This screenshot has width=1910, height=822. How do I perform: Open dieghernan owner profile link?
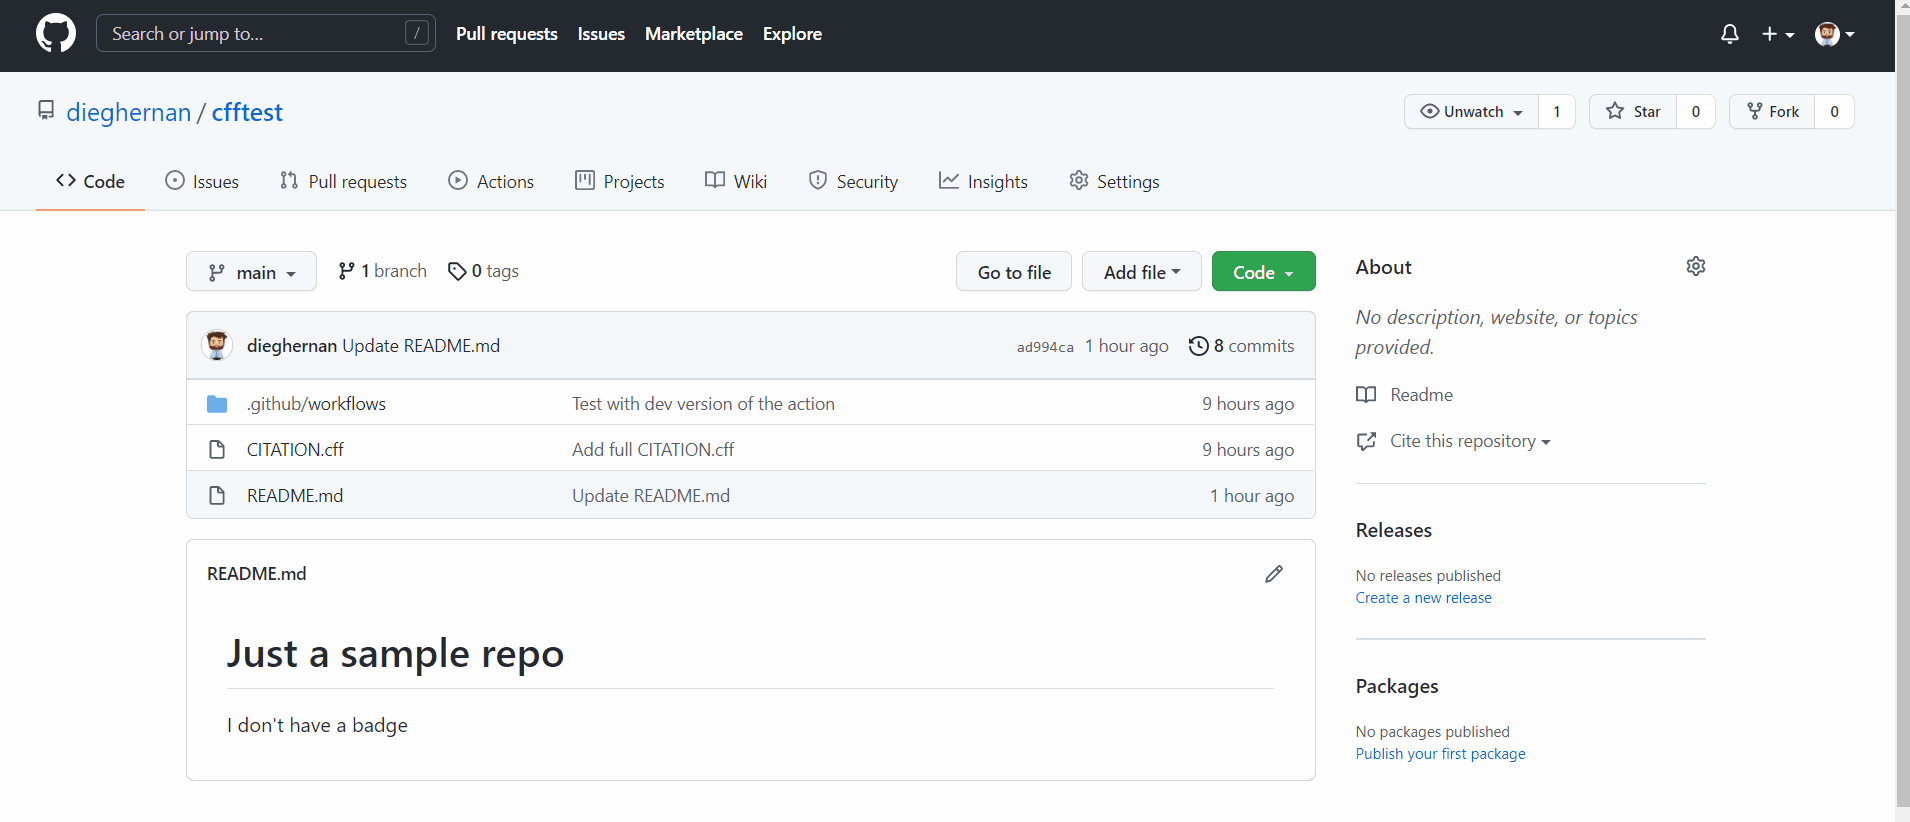click(x=128, y=112)
